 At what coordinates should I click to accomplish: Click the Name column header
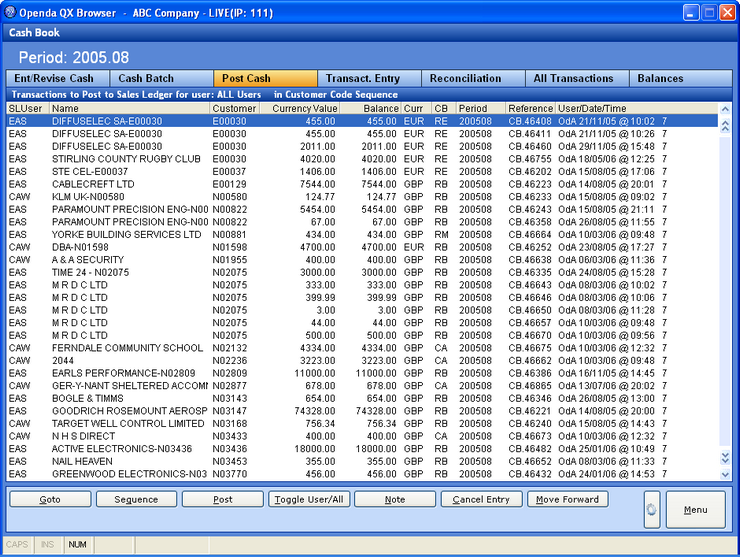[129, 109]
